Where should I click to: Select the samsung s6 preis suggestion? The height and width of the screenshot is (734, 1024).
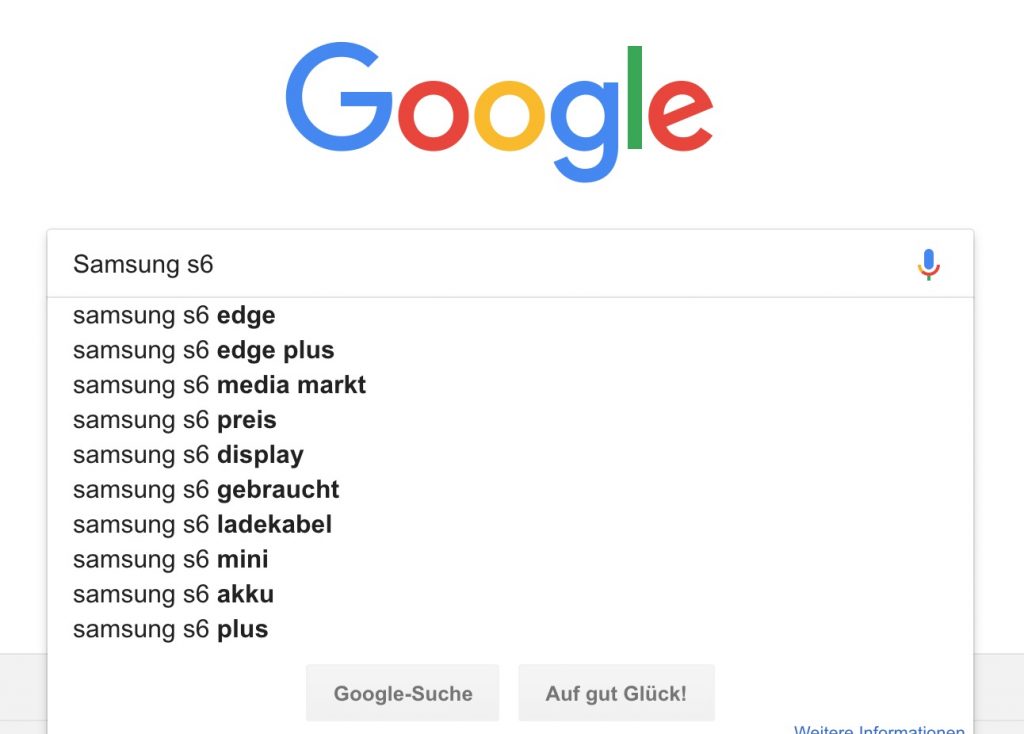tap(175, 420)
